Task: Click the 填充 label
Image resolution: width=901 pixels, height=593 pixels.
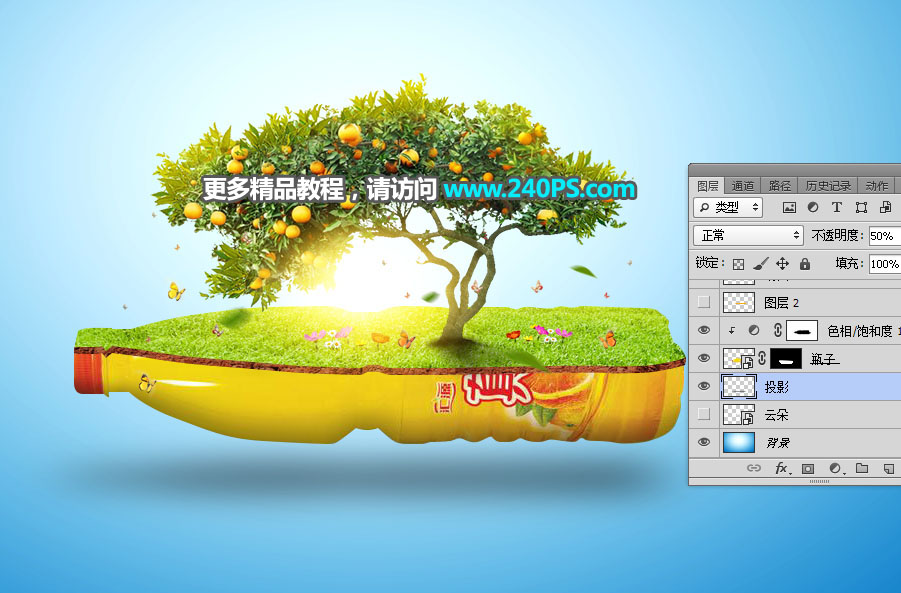Action: [x=849, y=263]
